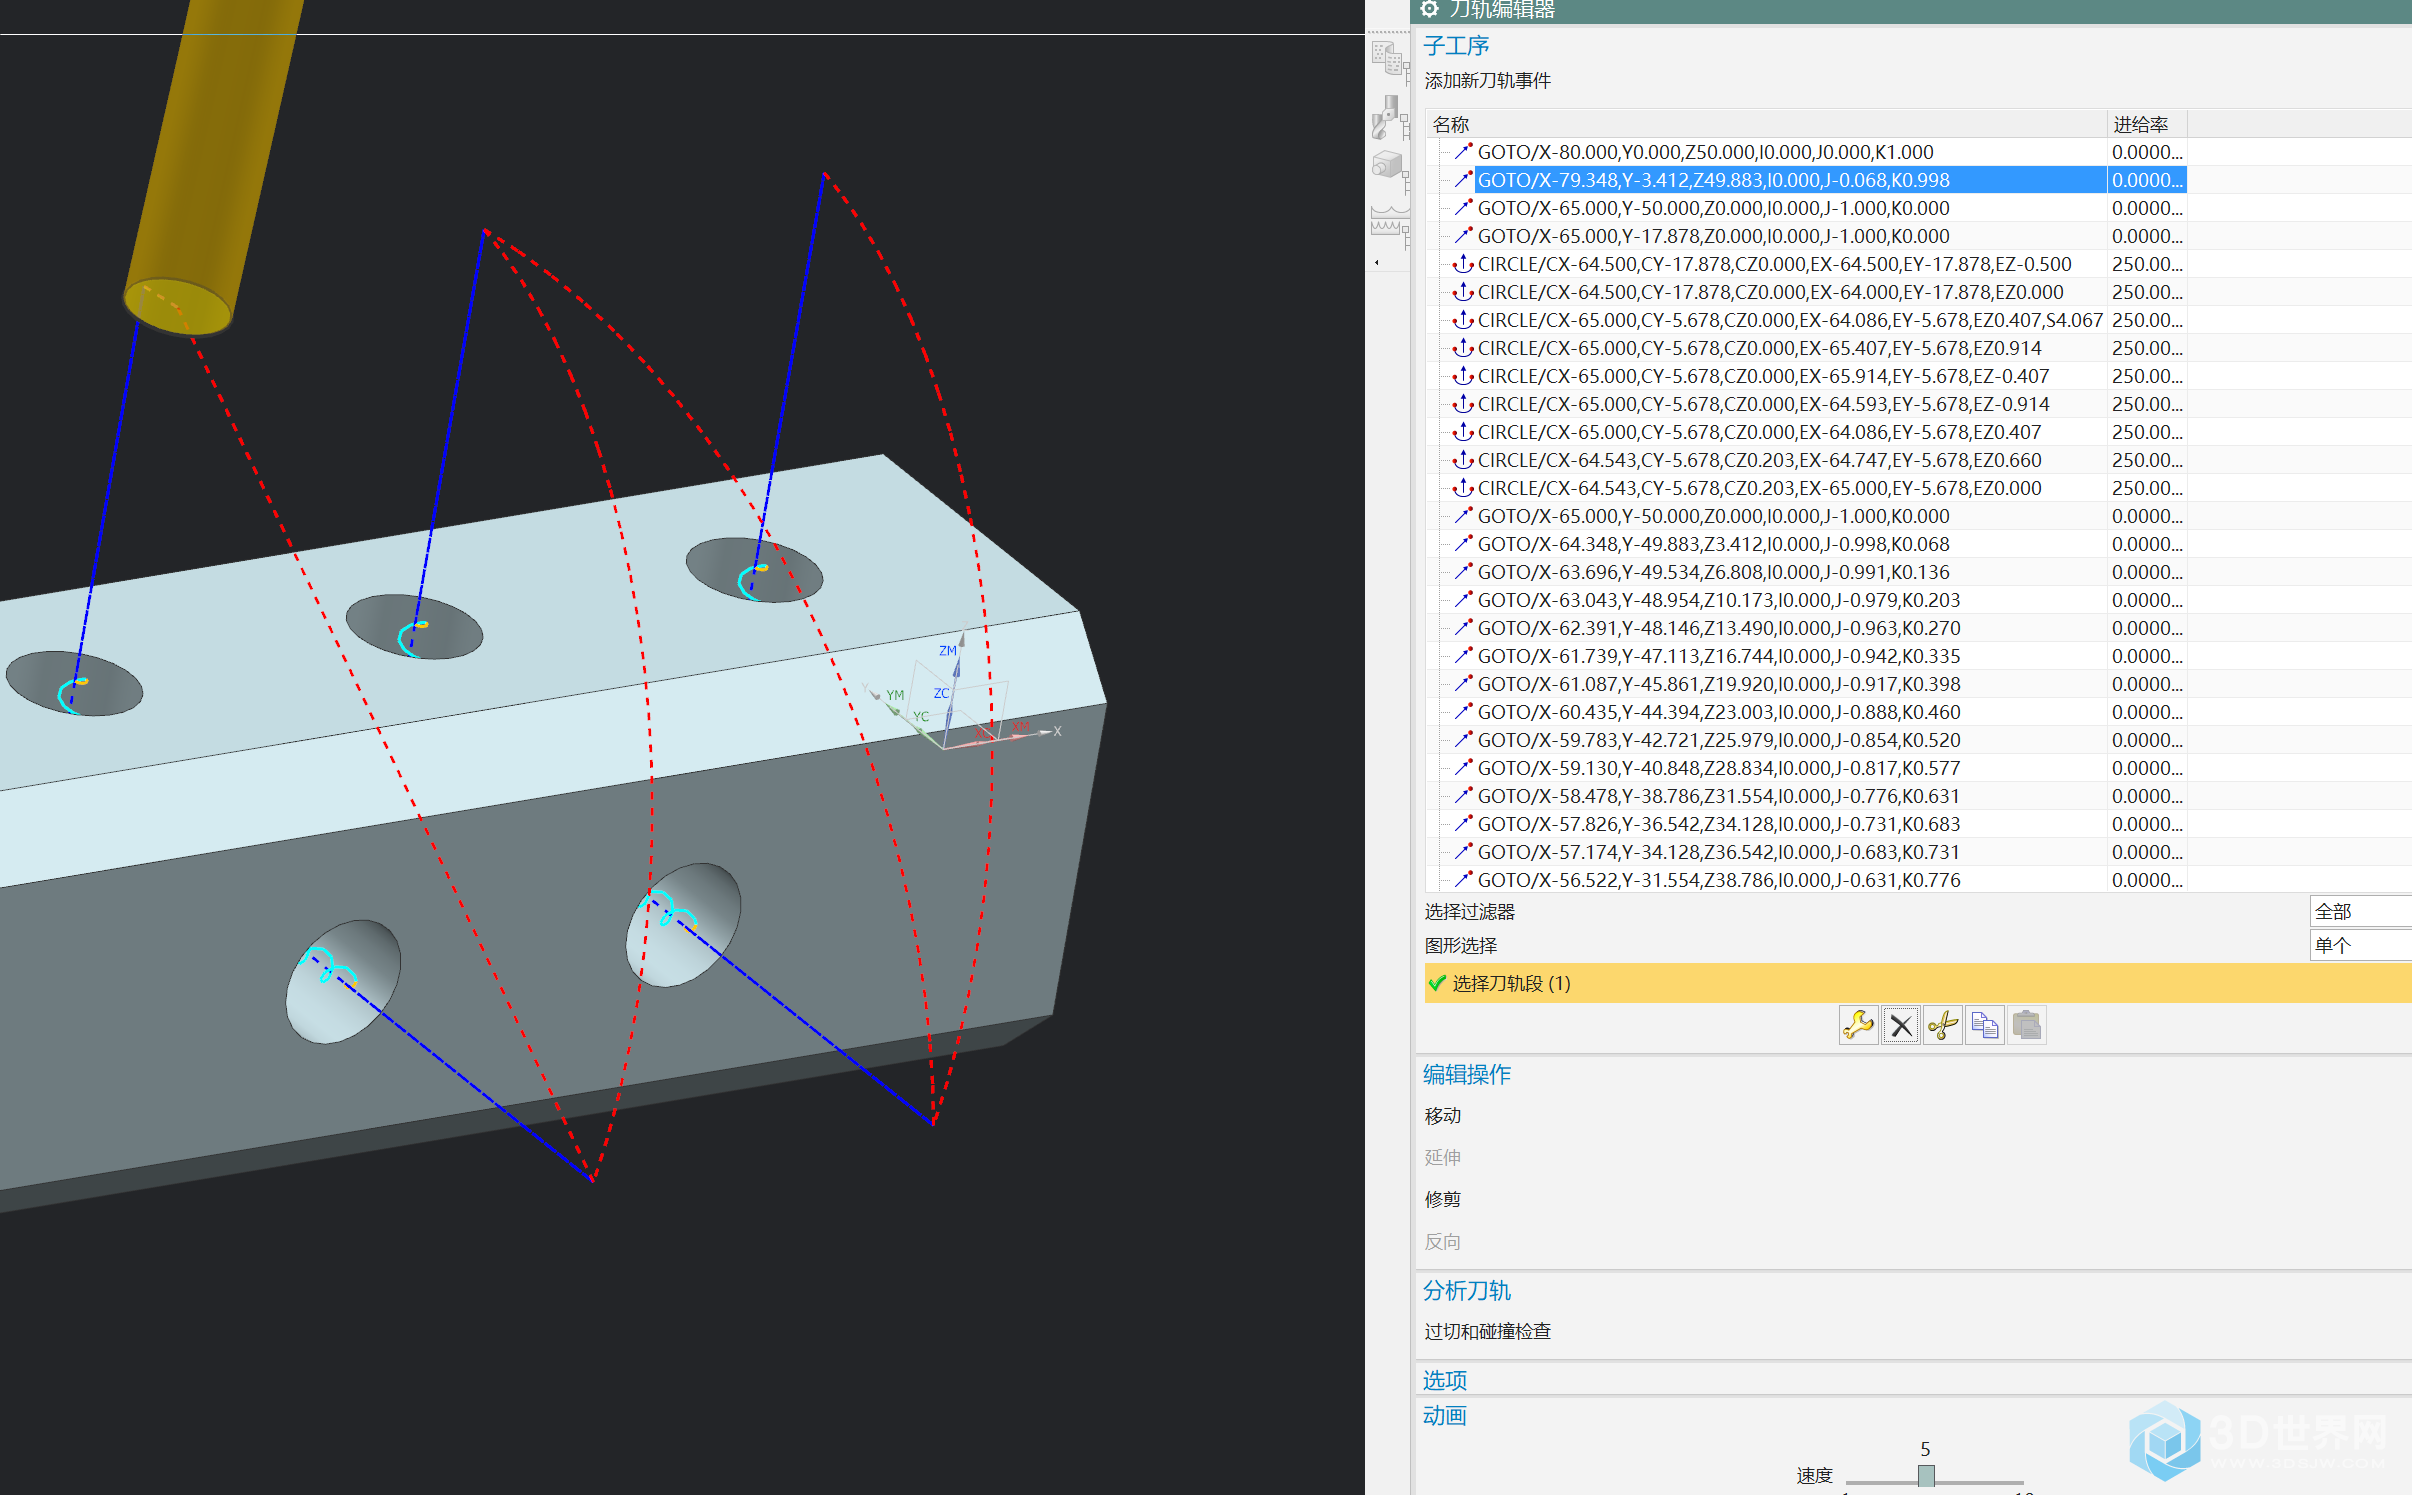Click the greyed clipboard paste icon

click(2026, 1025)
